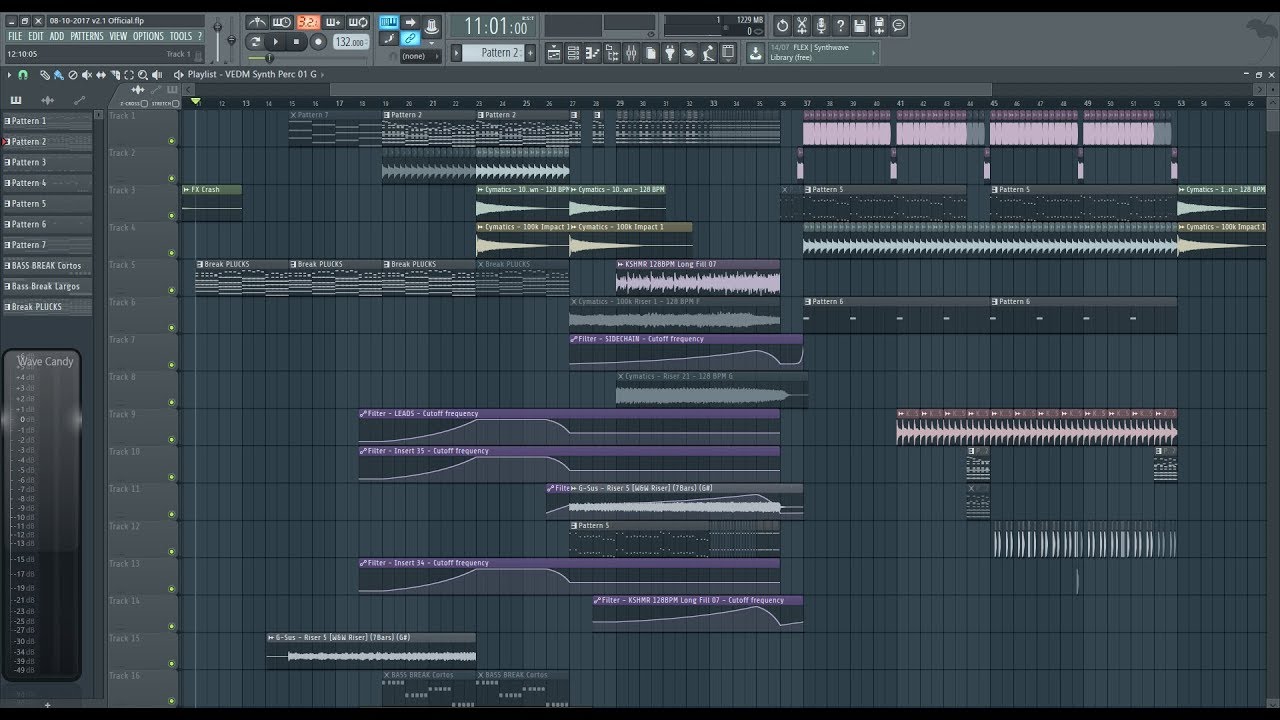Click the plus button next to Pattern 2
Viewport: 1280px width, 720px height.
[530, 52]
